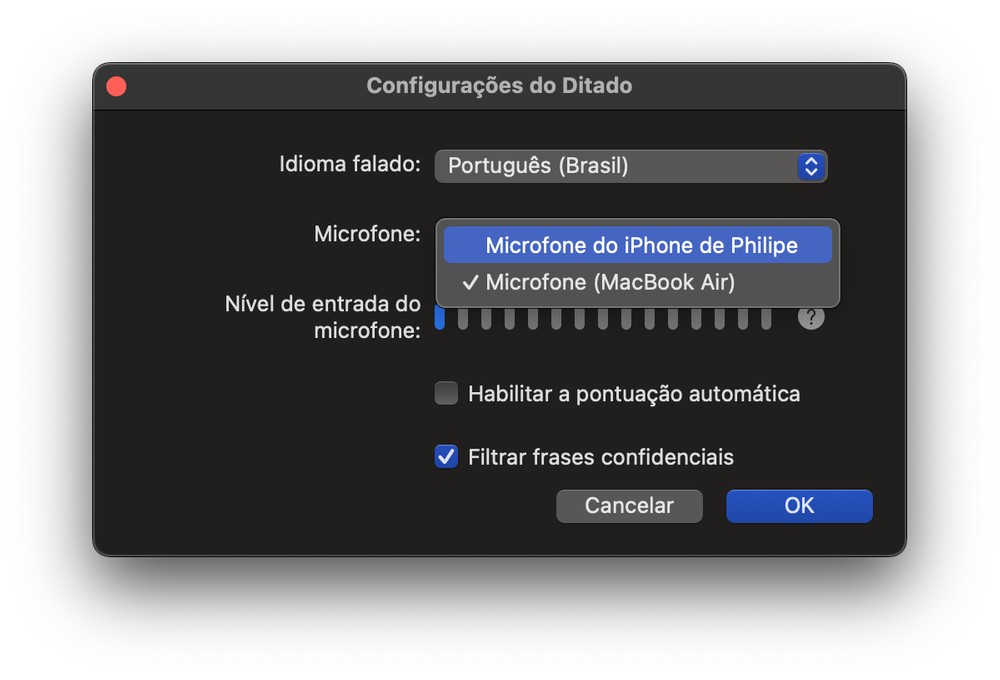Click the Microfone label

pos(367,234)
